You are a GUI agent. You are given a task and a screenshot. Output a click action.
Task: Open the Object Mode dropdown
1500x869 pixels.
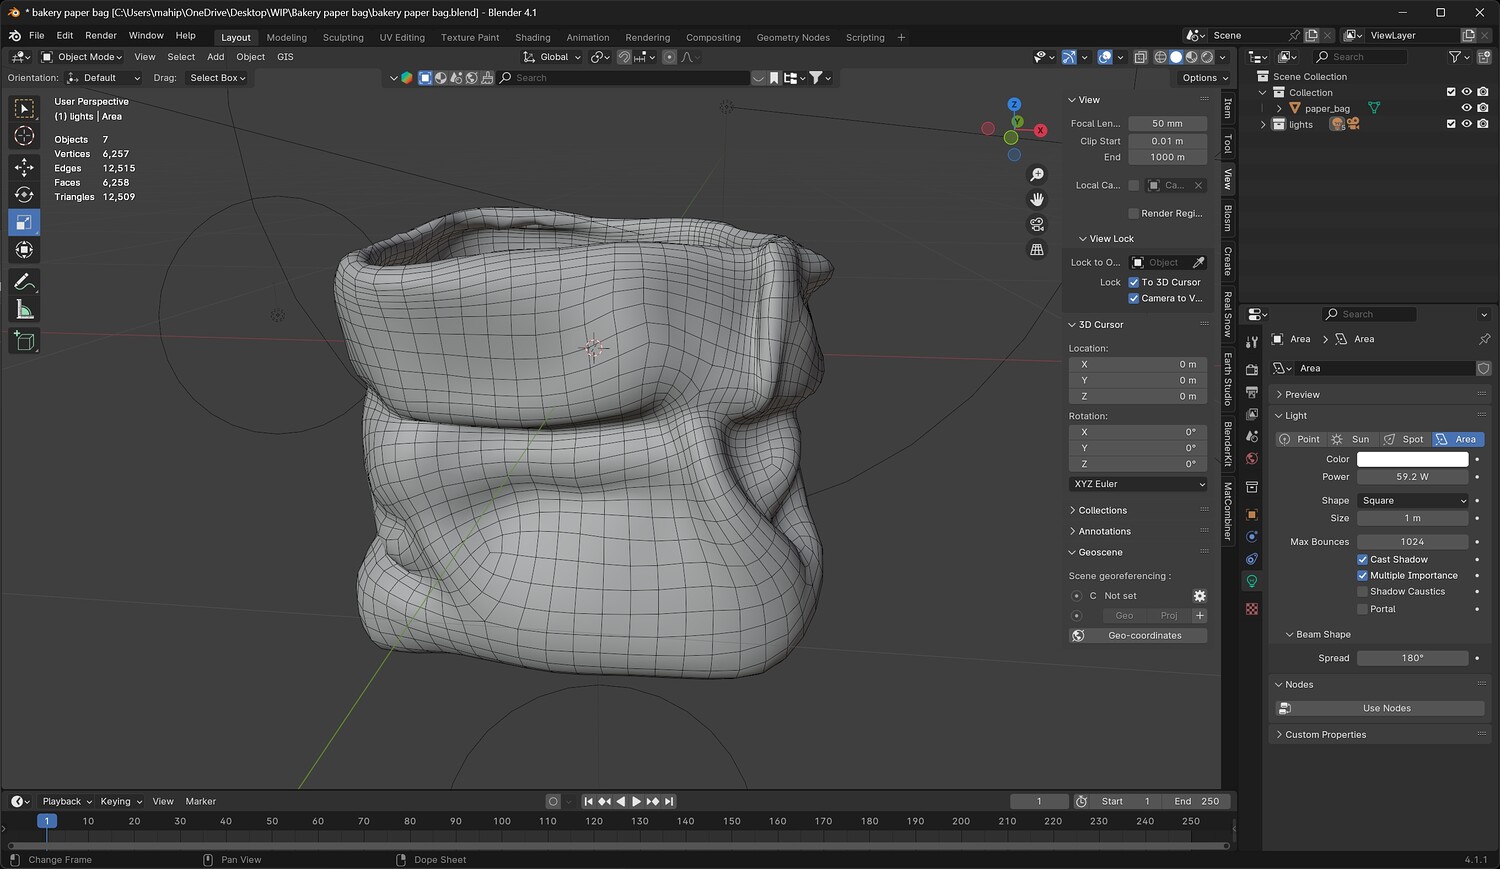[x=81, y=57]
